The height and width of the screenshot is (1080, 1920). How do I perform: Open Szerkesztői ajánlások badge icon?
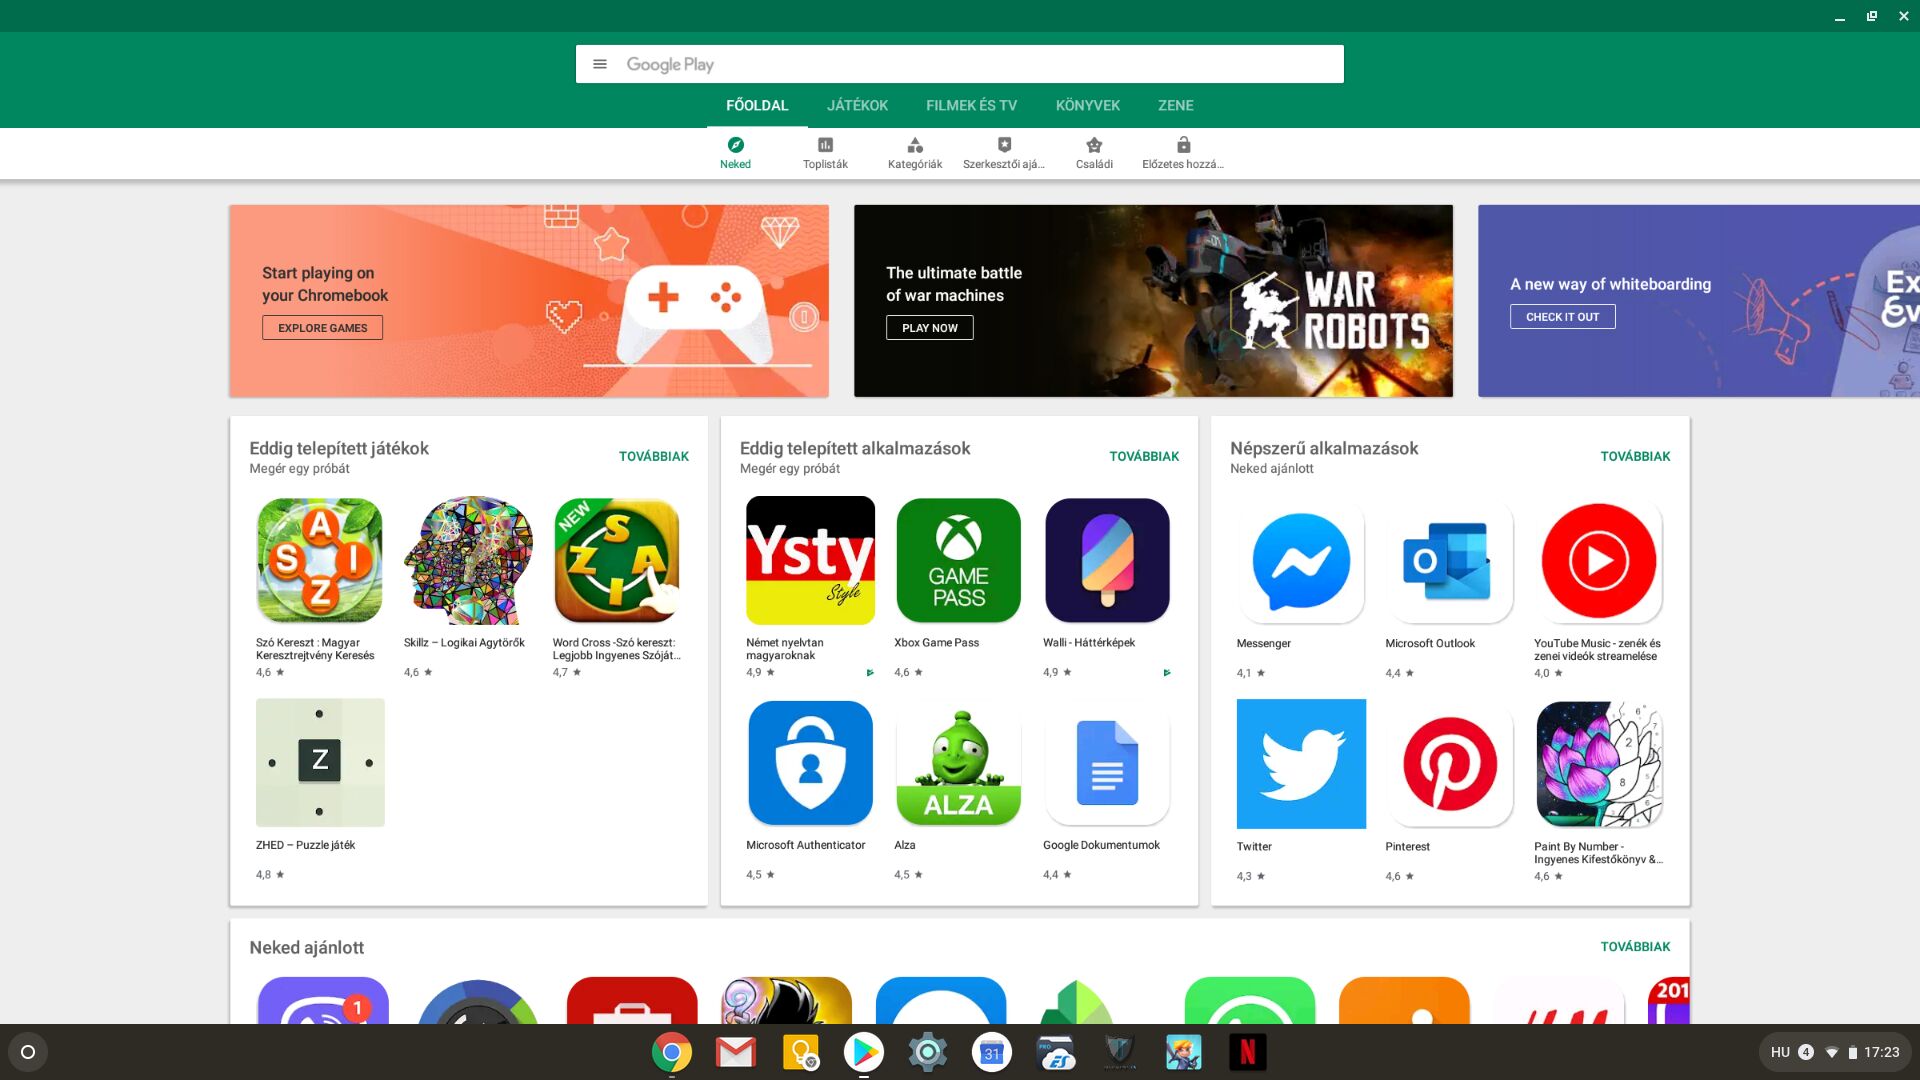point(1004,145)
